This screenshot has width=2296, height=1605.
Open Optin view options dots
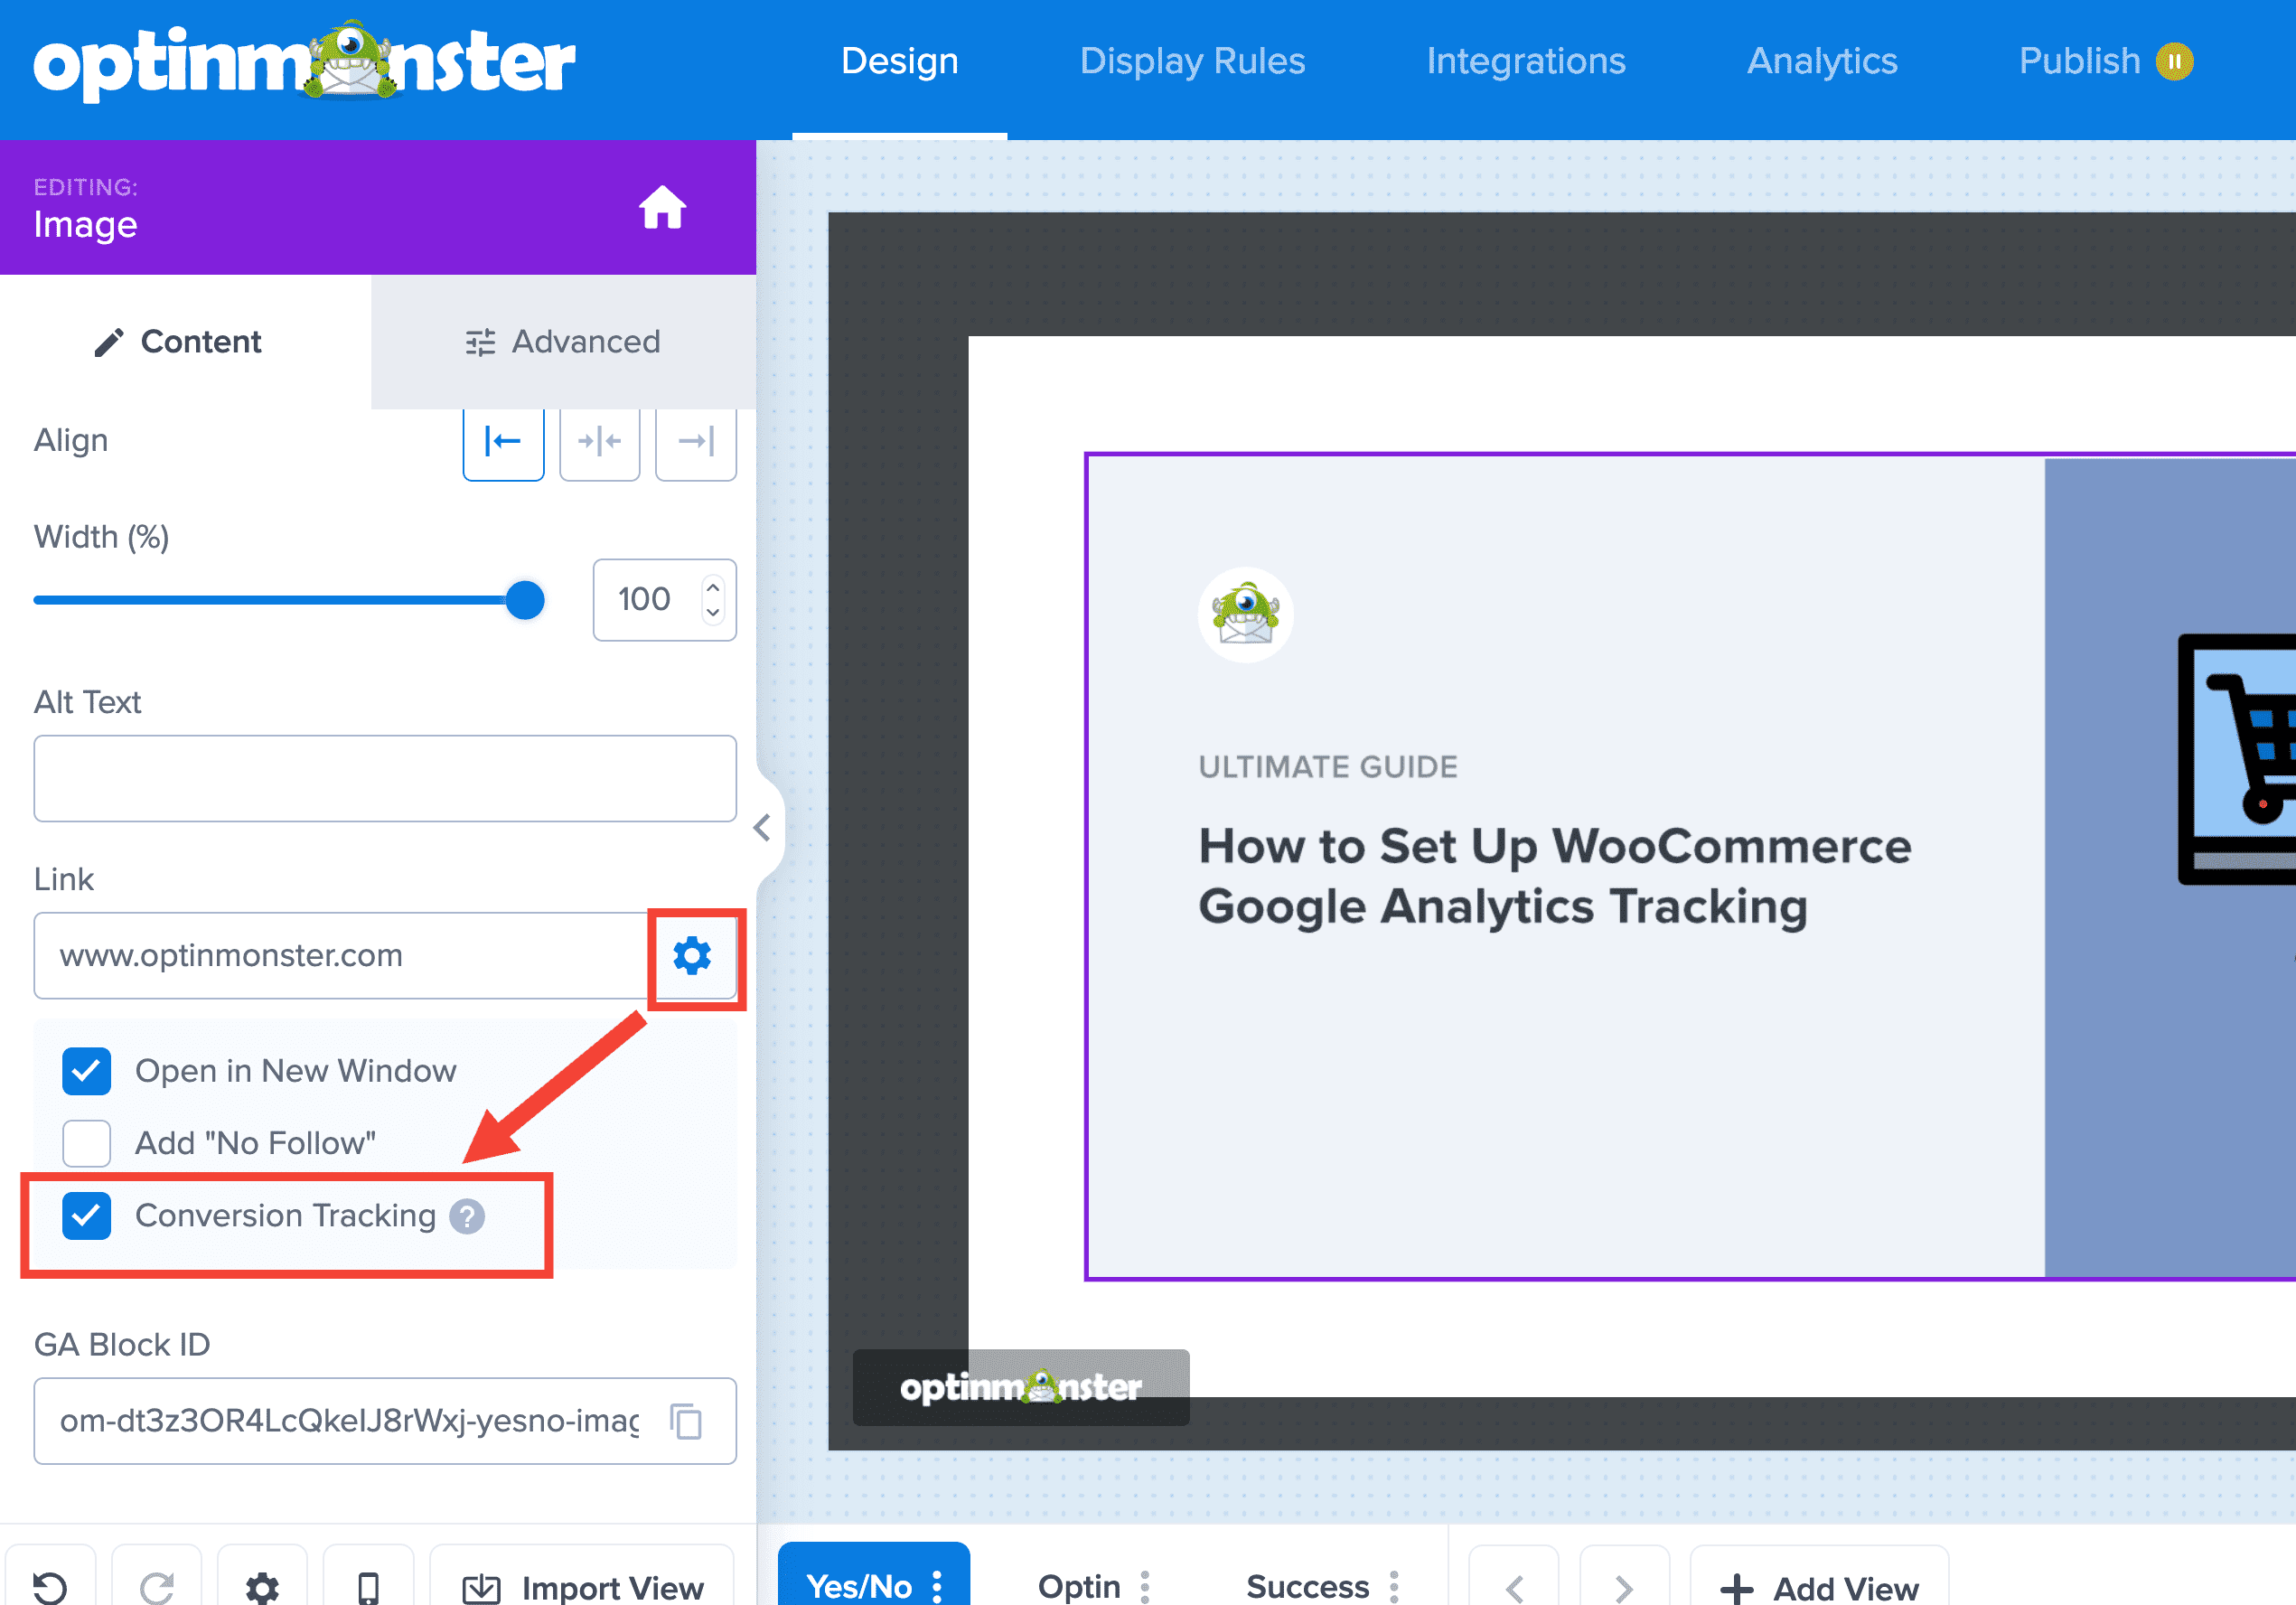tap(1145, 1586)
